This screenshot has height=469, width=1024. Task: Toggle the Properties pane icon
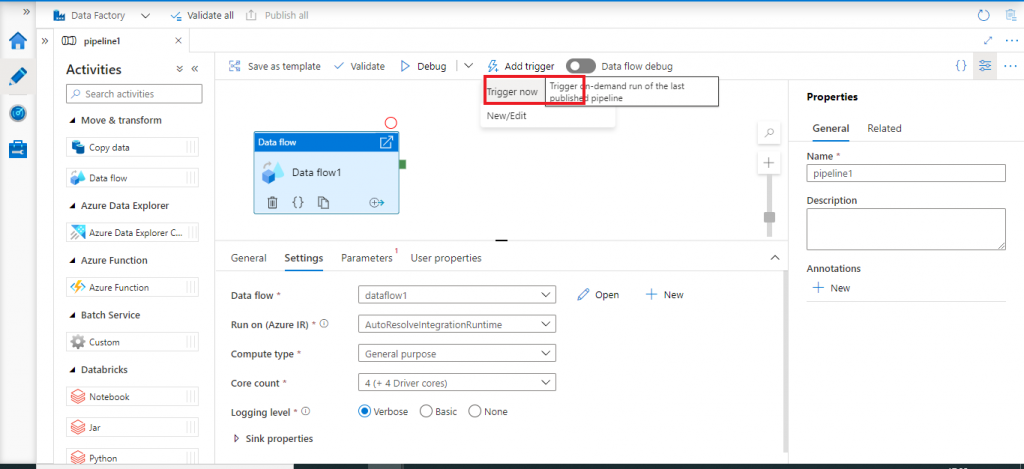click(x=985, y=66)
